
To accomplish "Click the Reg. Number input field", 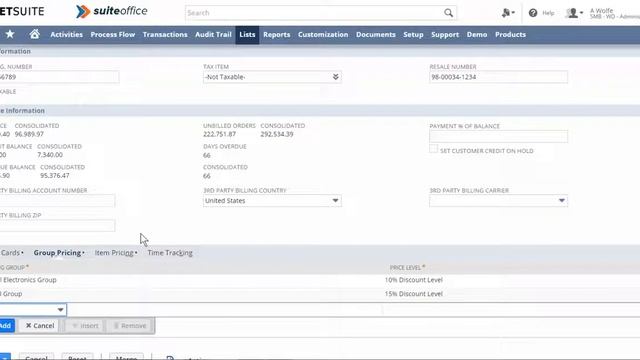I will pos(60,77).
